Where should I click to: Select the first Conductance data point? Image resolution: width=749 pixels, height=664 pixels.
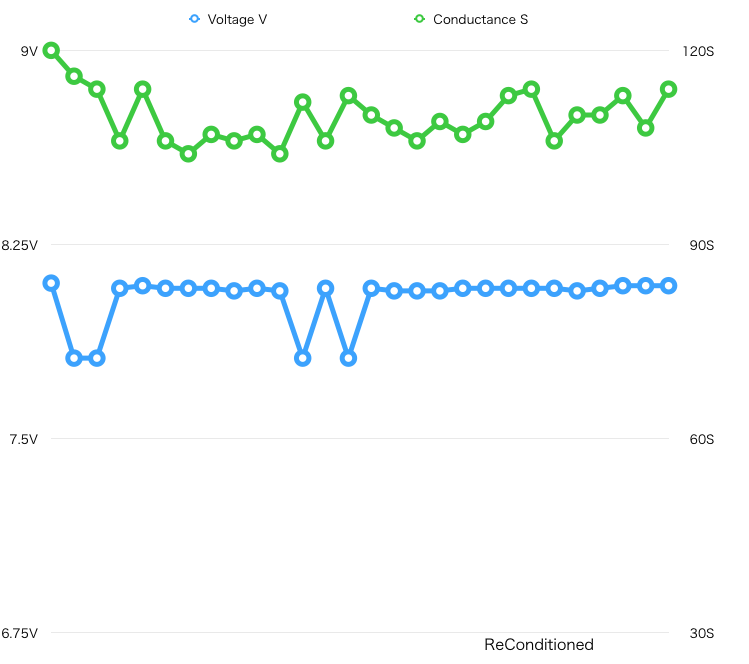pos(51,50)
